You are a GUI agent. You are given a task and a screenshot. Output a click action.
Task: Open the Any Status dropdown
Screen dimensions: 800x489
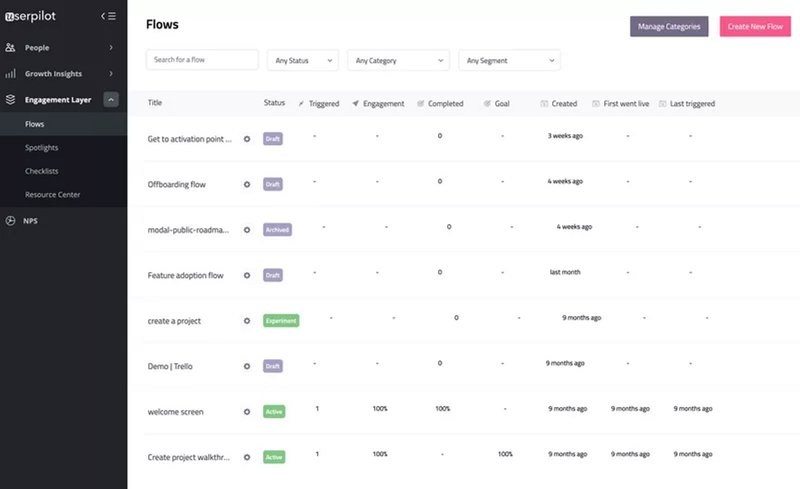(303, 61)
